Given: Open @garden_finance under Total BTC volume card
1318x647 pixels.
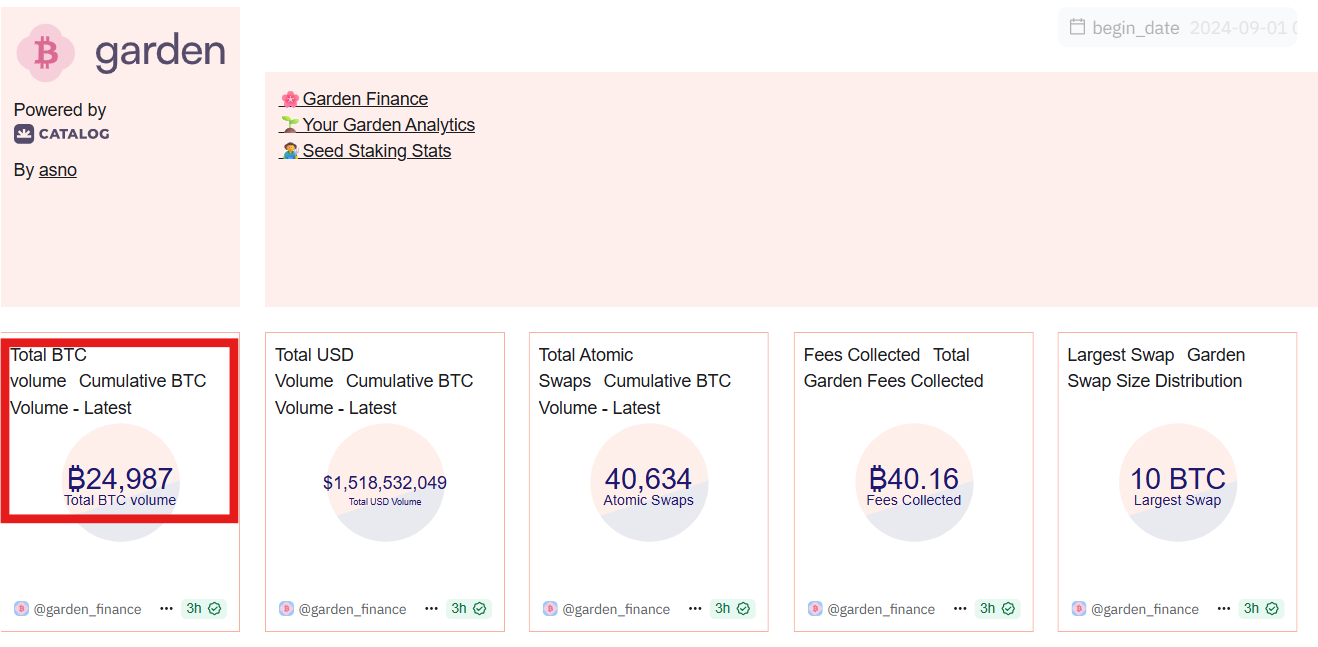Looking at the screenshot, I should 88,609.
